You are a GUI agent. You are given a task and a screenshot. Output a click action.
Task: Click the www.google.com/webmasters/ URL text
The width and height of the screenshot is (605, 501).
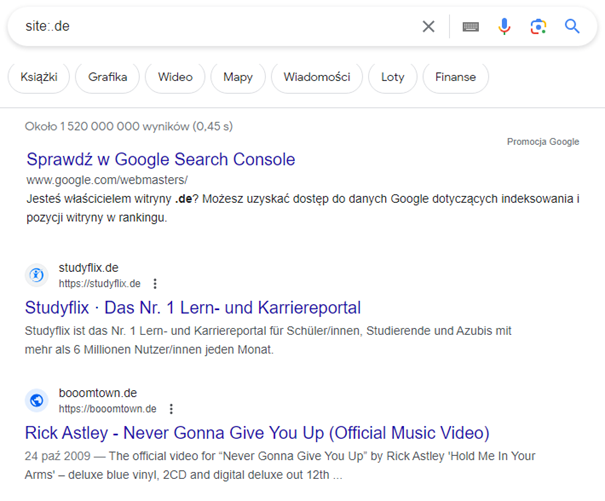[107, 180]
